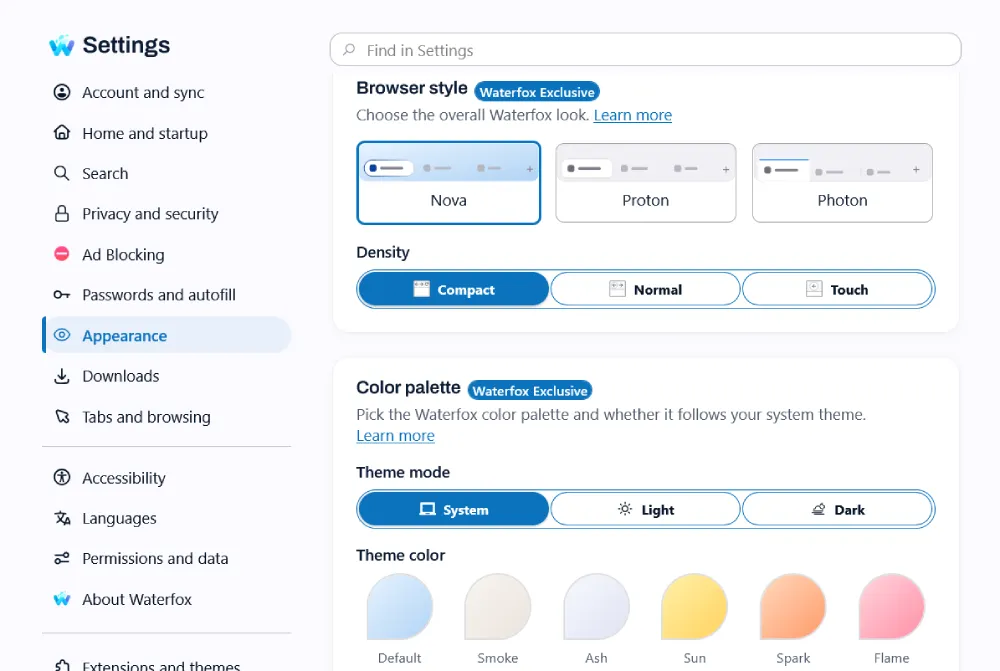Pick the Sun theme color
The height and width of the screenshot is (671, 1000).
[x=695, y=607]
